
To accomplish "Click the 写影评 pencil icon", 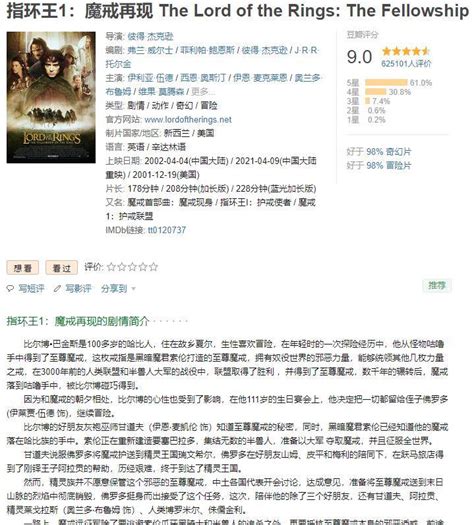I will coord(58,288).
